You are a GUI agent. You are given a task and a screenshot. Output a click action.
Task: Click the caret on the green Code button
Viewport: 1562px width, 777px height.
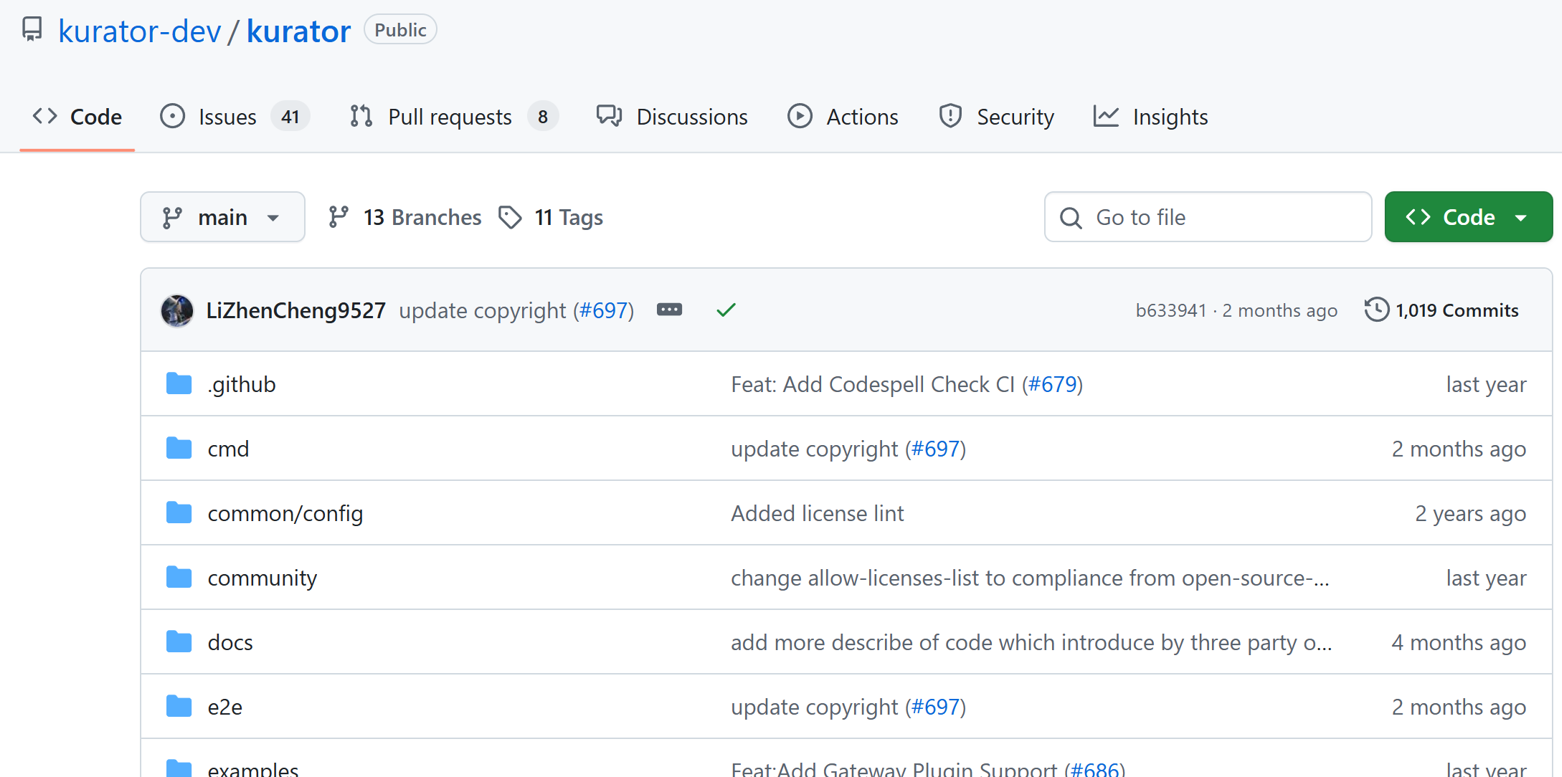pyautogui.click(x=1521, y=218)
